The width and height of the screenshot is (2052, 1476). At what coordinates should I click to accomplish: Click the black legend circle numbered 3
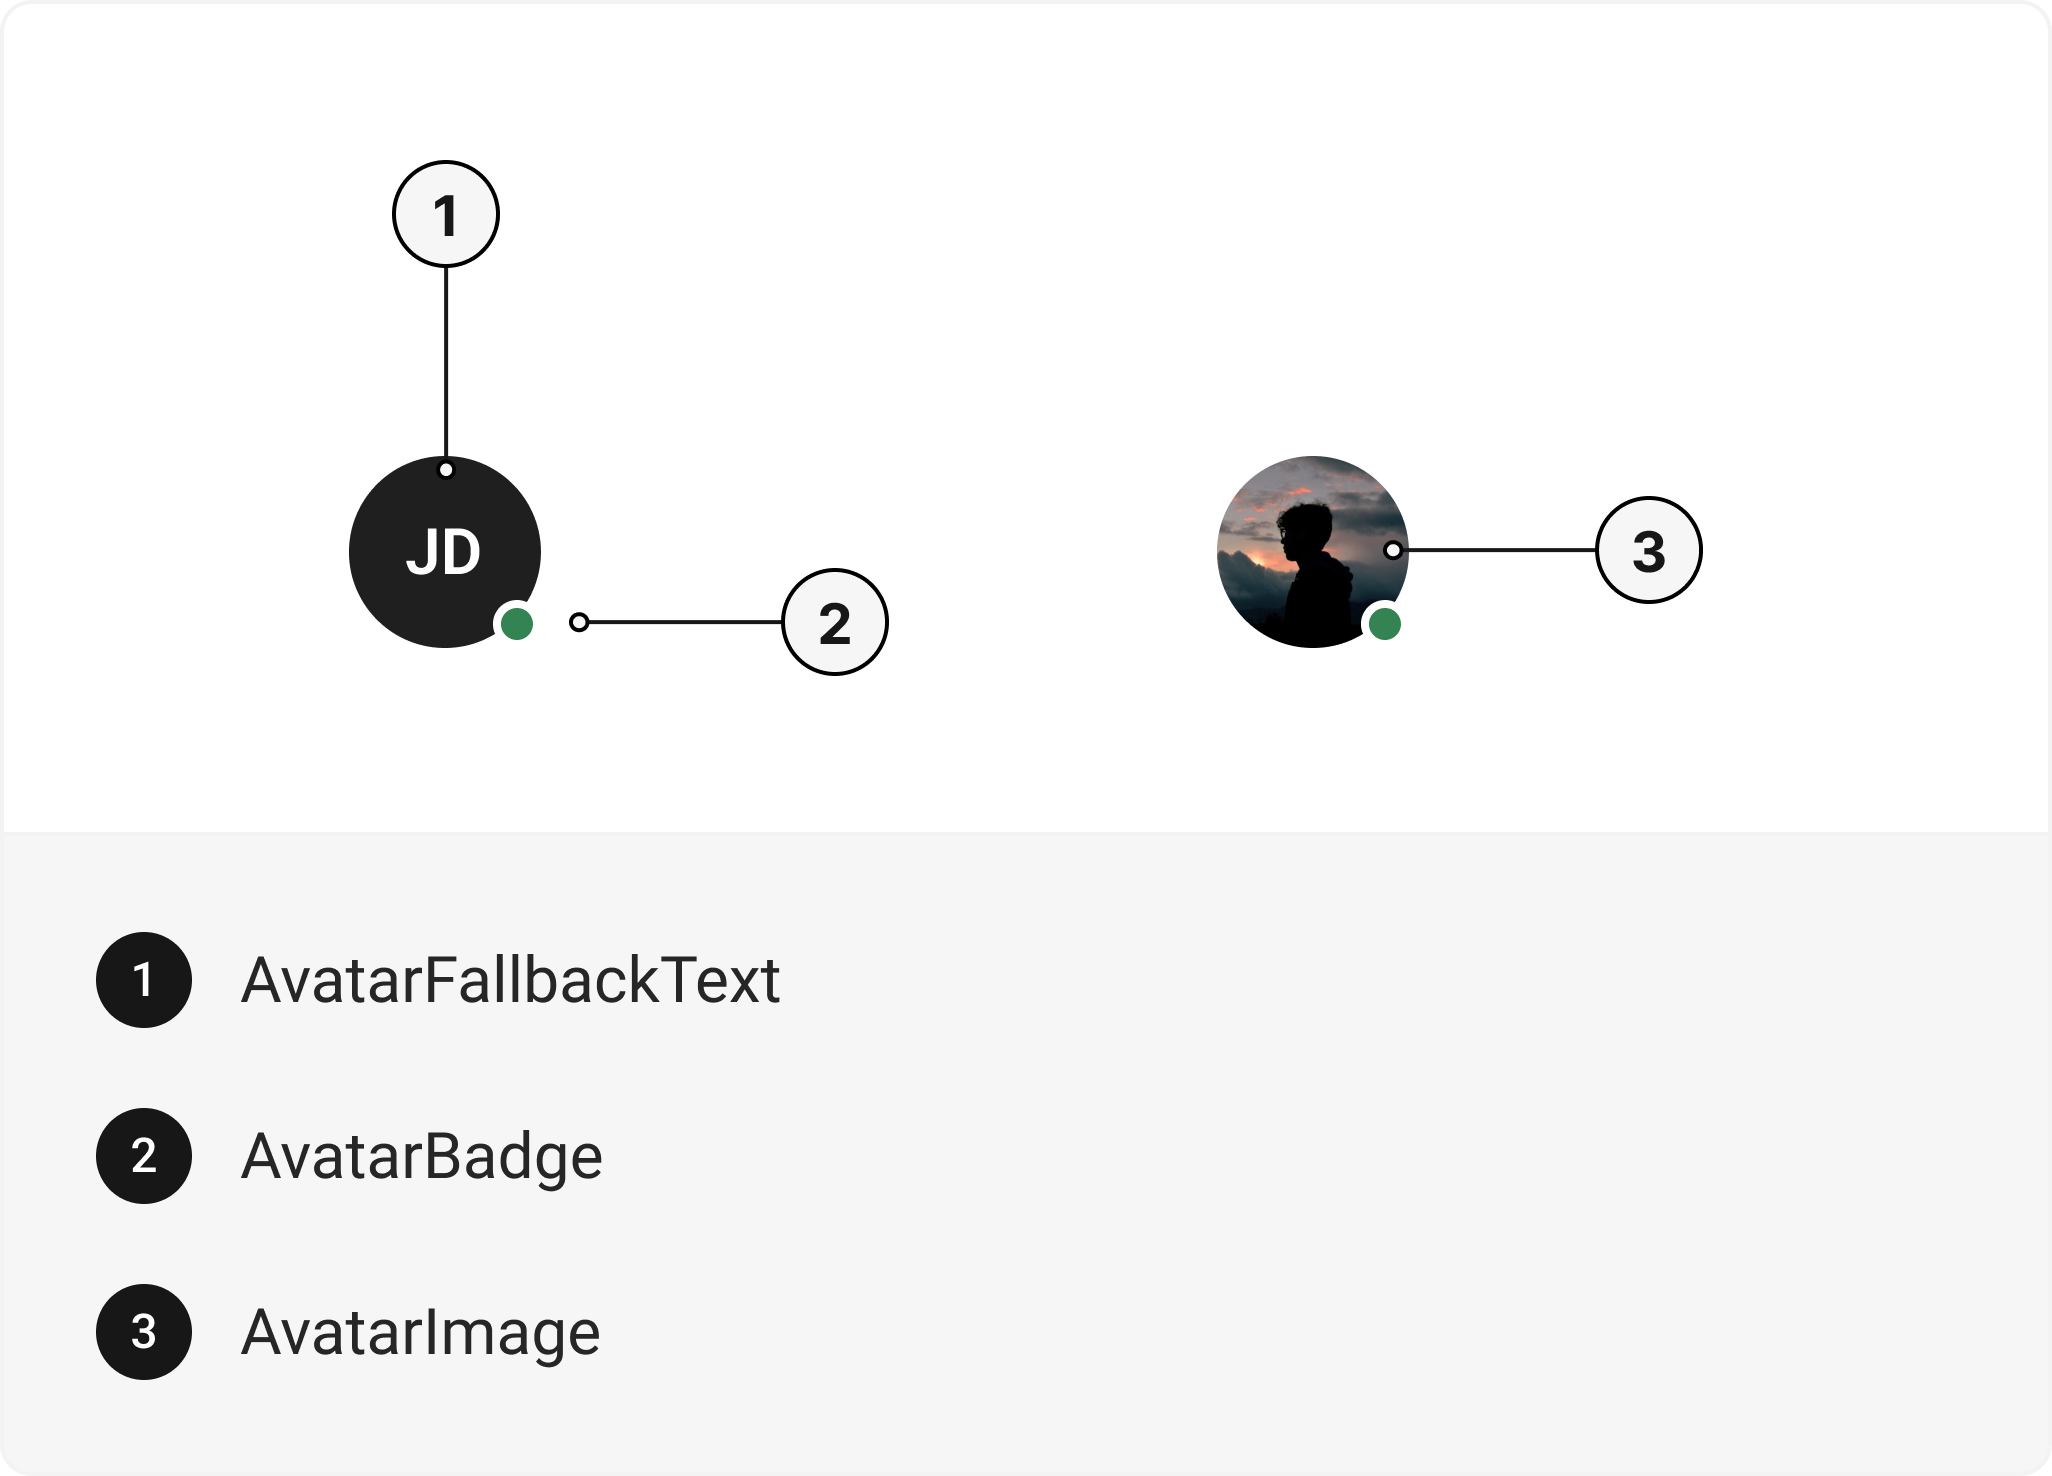[144, 1332]
